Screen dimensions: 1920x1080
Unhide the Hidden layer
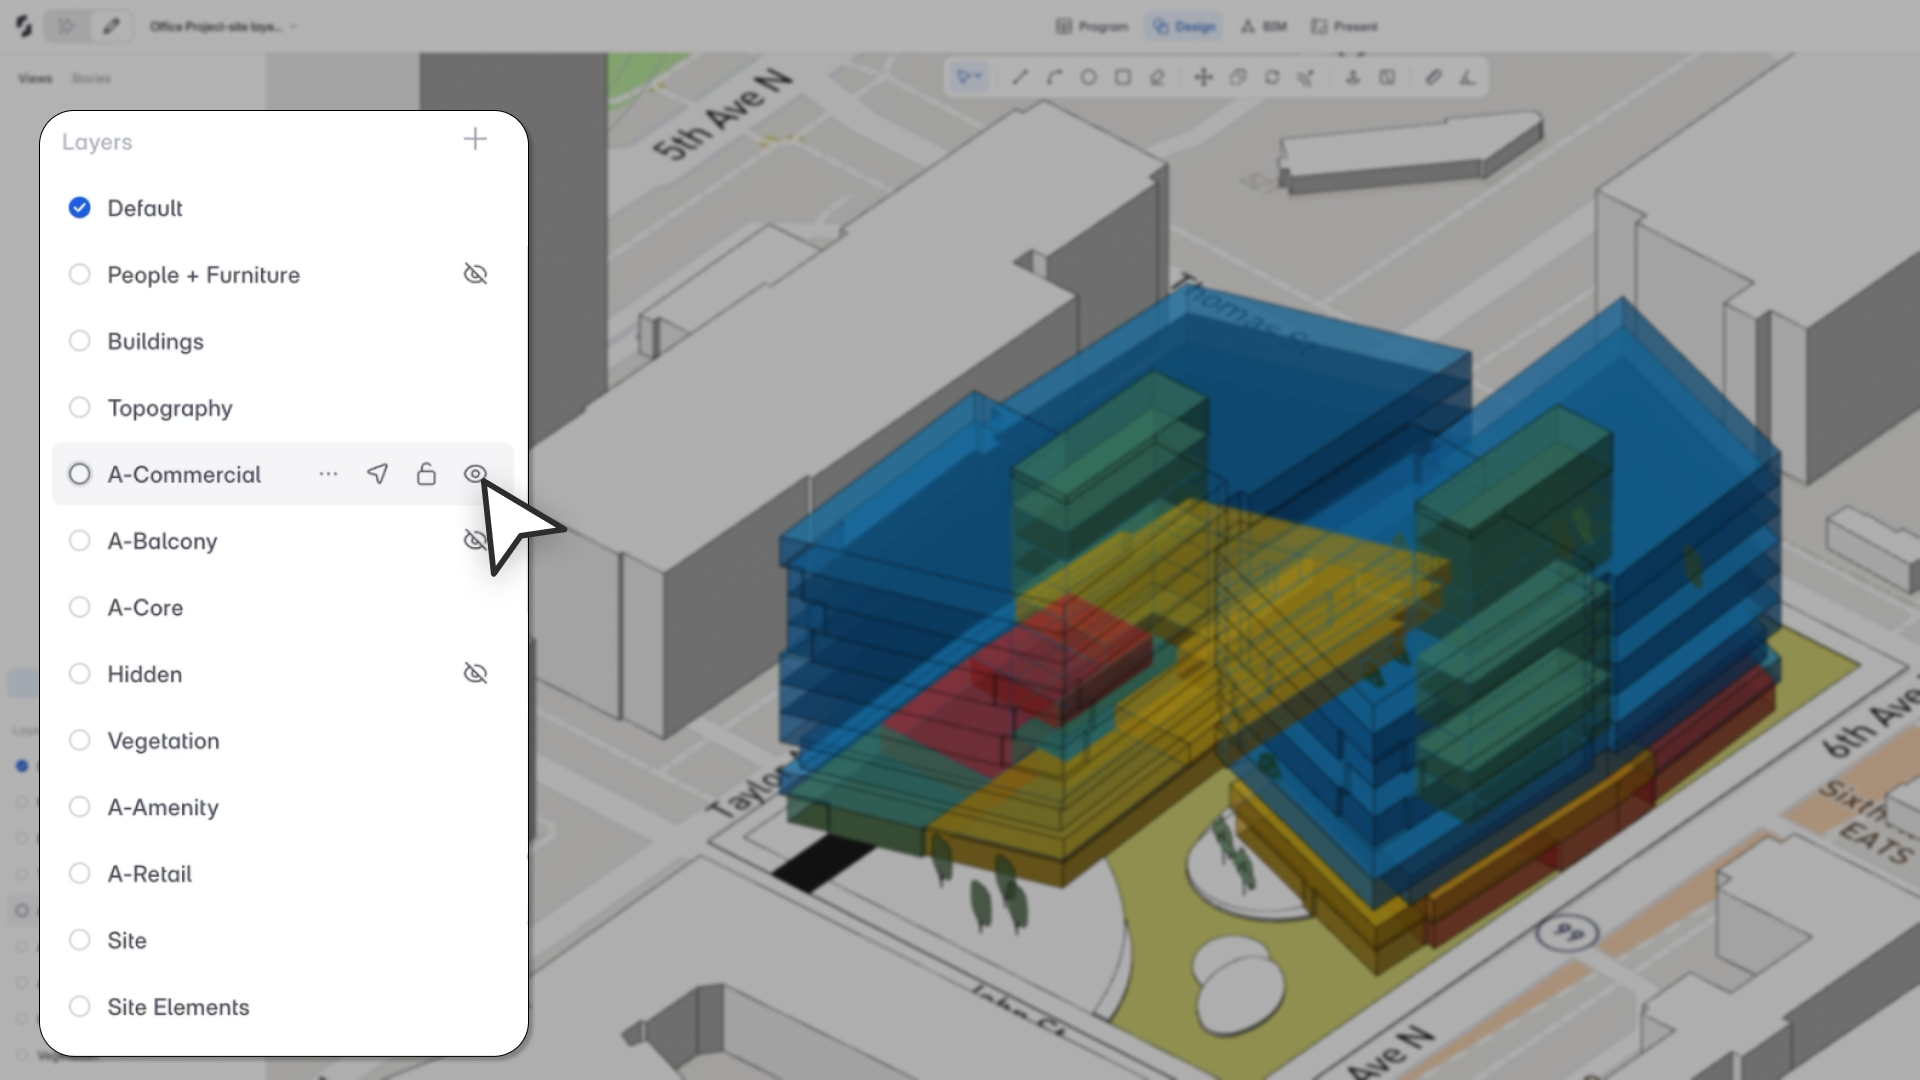(475, 674)
